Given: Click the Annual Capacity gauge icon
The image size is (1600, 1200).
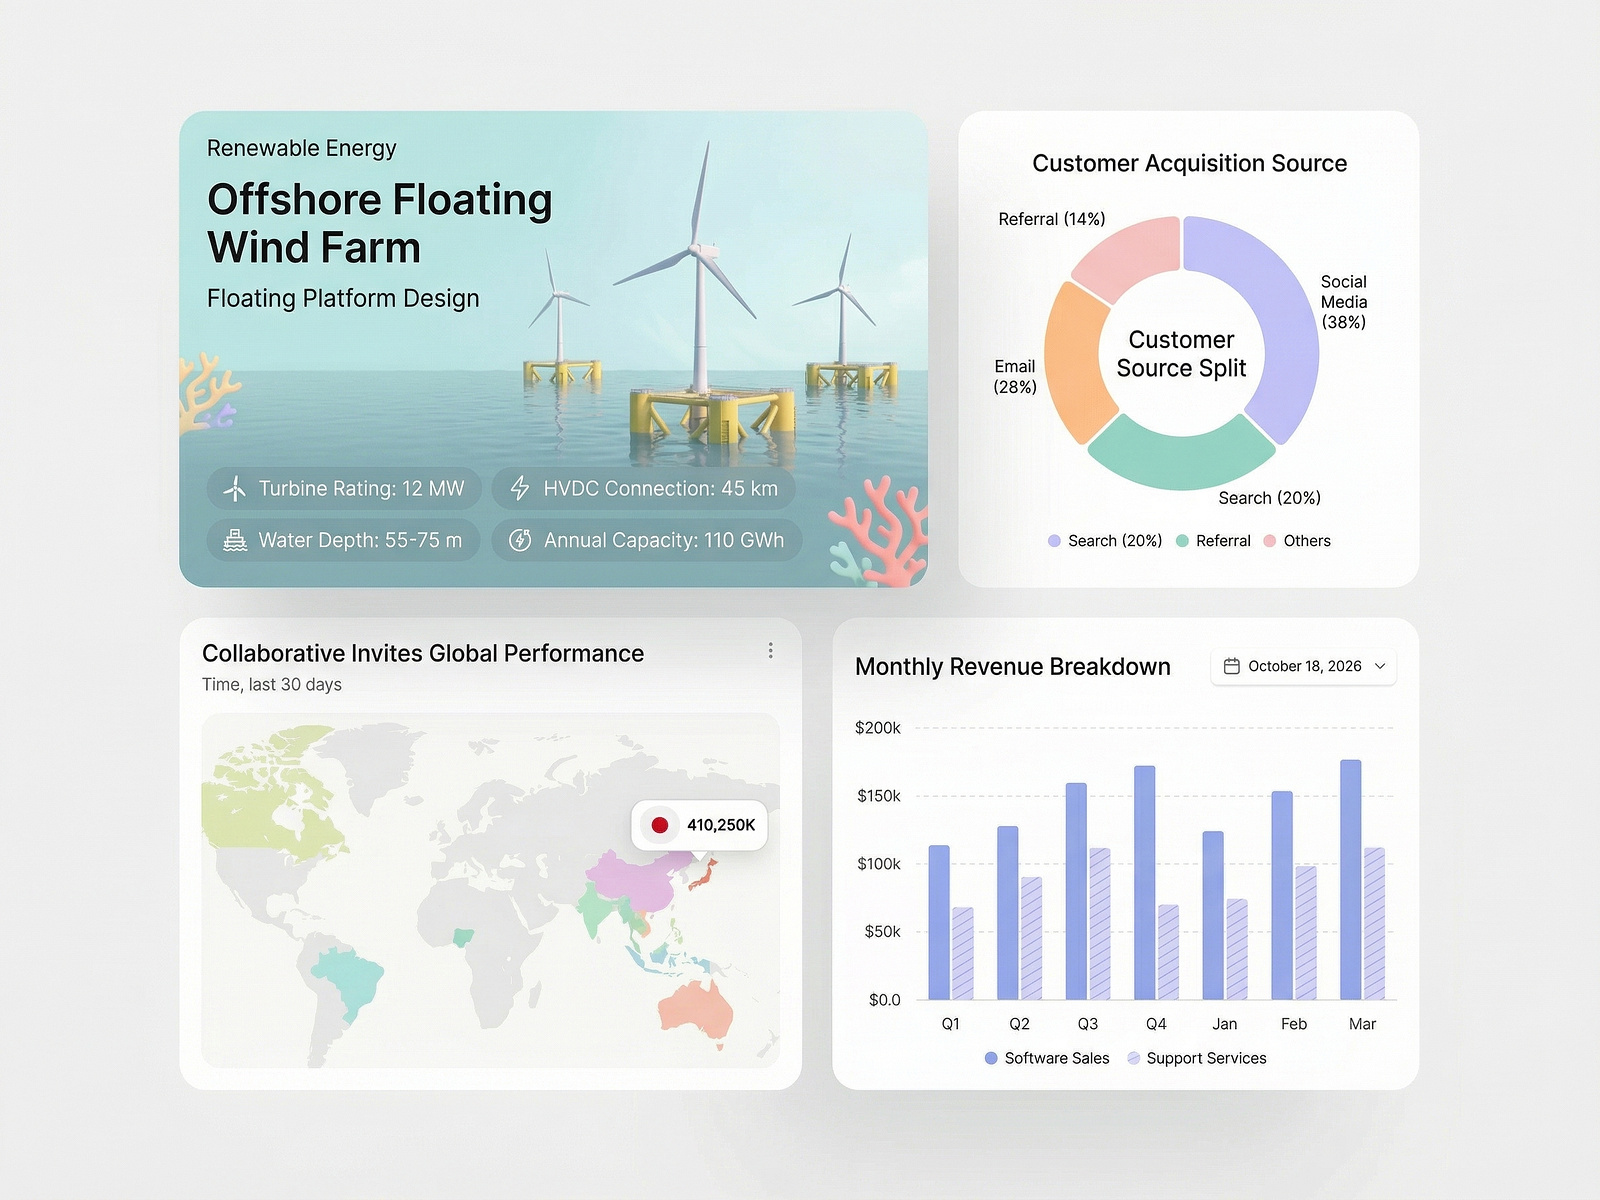Looking at the screenshot, I should click(519, 540).
